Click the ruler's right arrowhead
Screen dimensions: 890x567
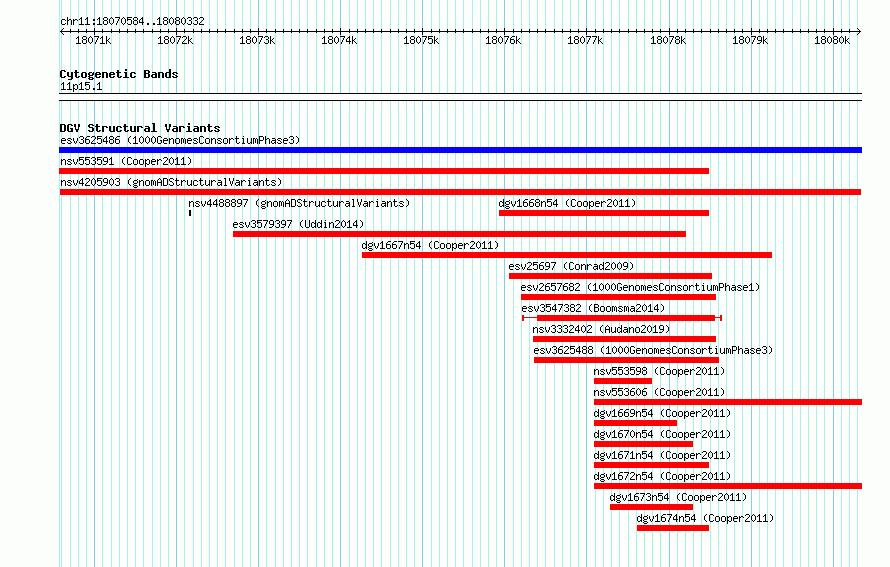tap(859, 32)
